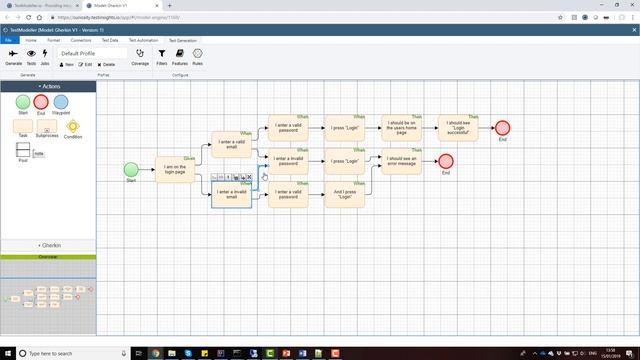Select the 'I enter a invalid email' node
Image resolution: width=640 pixels, height=360 pixels.
(x=231, y=194)
